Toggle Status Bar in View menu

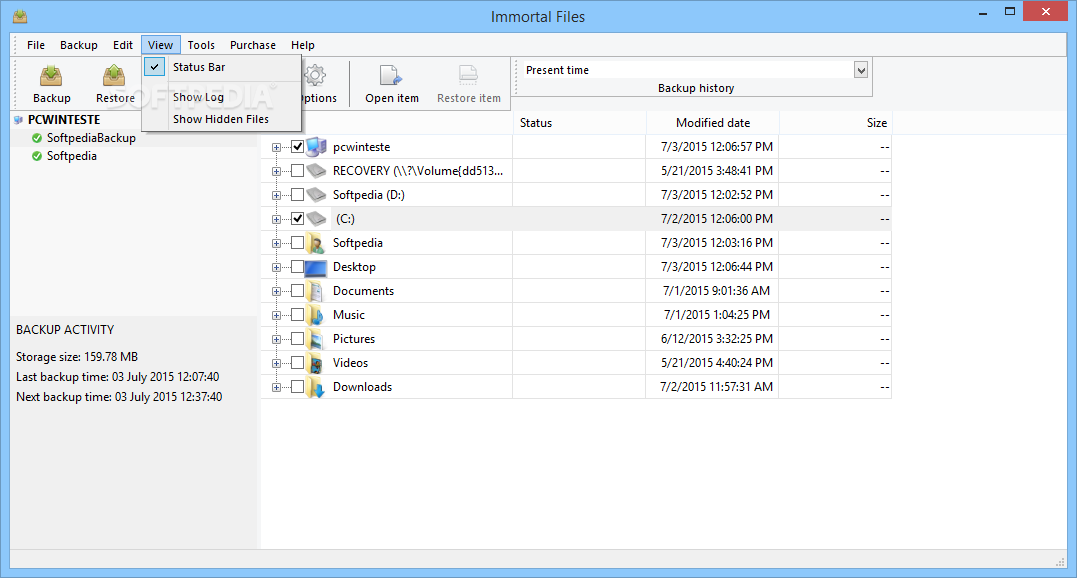point(221,67)
